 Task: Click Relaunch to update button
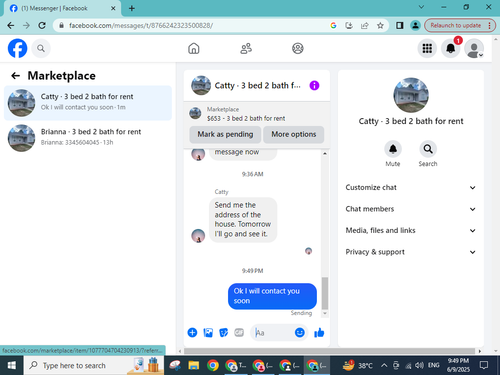point(459,26)
